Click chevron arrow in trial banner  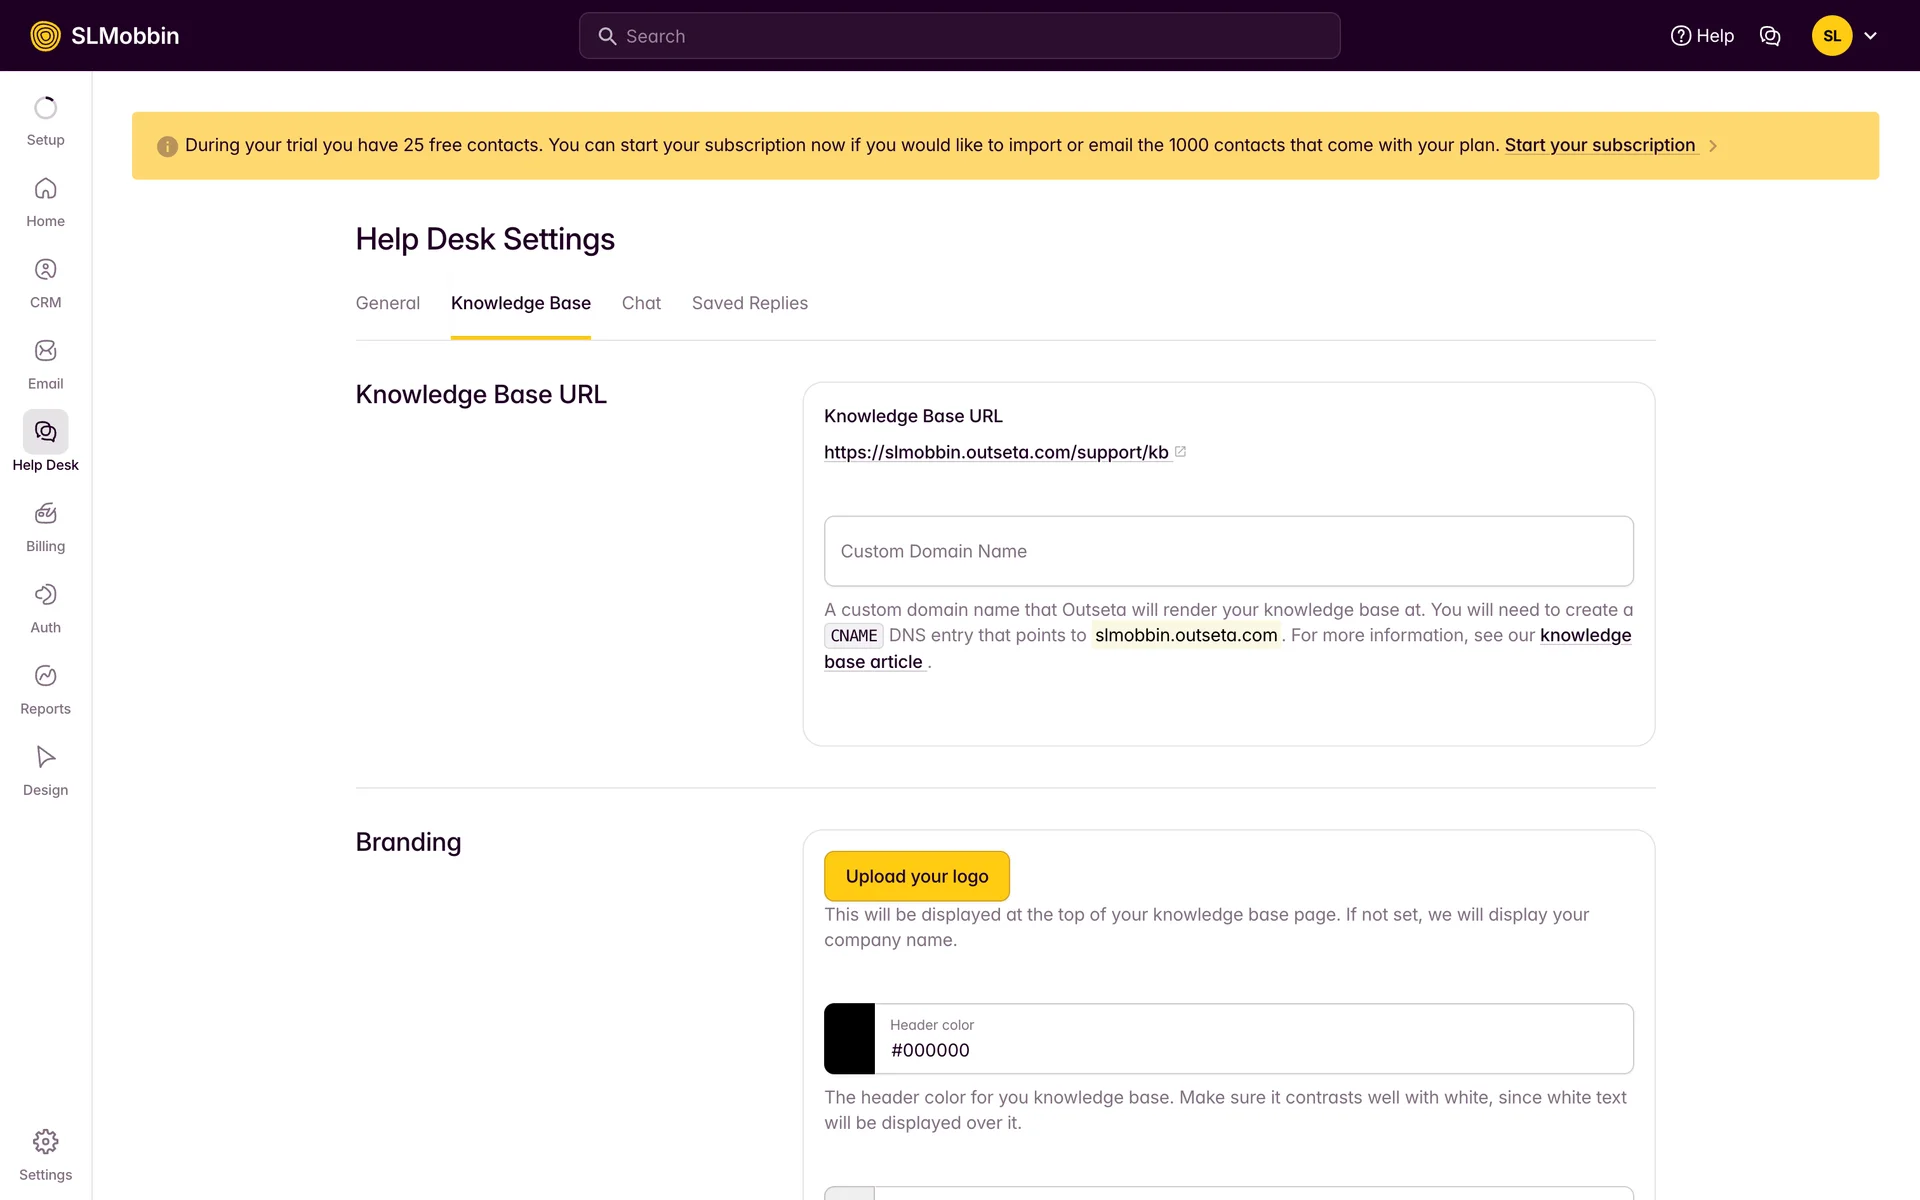coord(1713,146)
